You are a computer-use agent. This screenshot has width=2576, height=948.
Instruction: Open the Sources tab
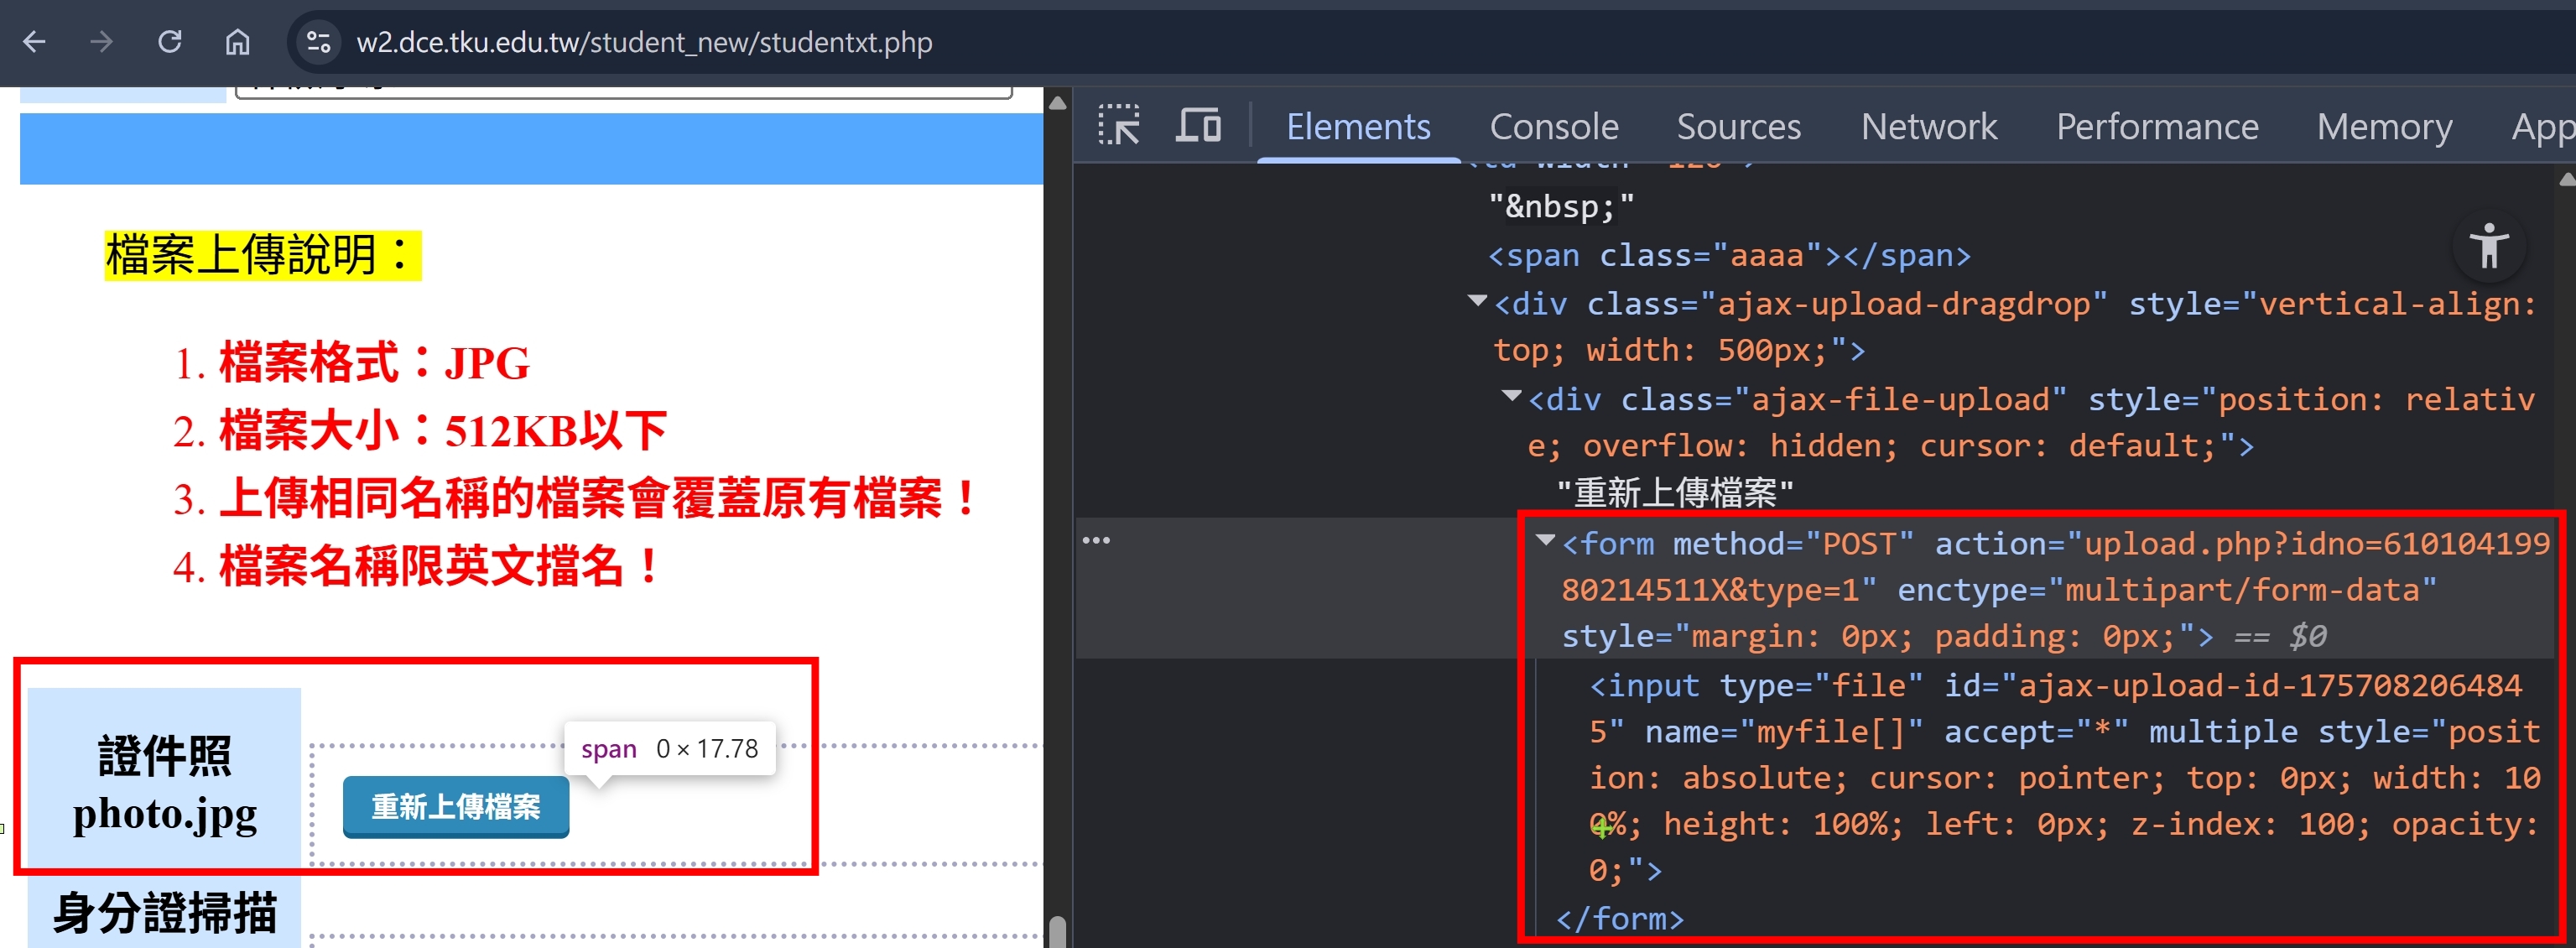tap(1739, 127)
